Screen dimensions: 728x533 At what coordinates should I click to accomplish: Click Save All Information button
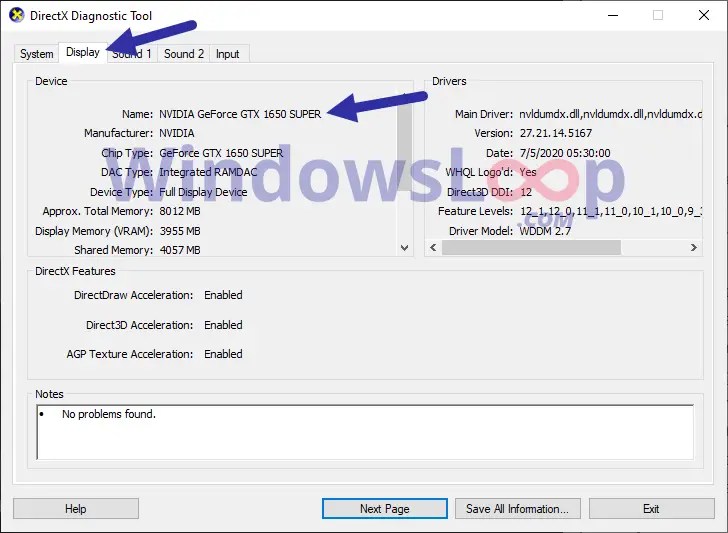[518, 509]
